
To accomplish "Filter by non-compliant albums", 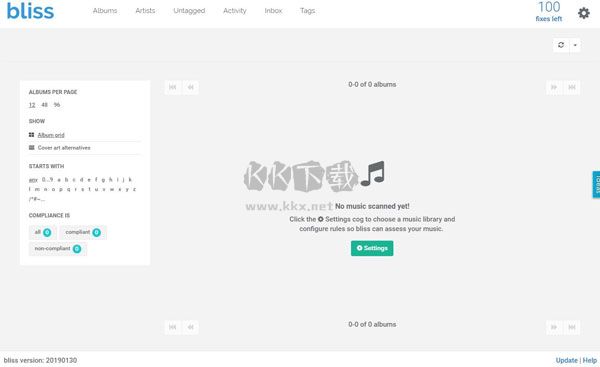I will tap(58, 249).
